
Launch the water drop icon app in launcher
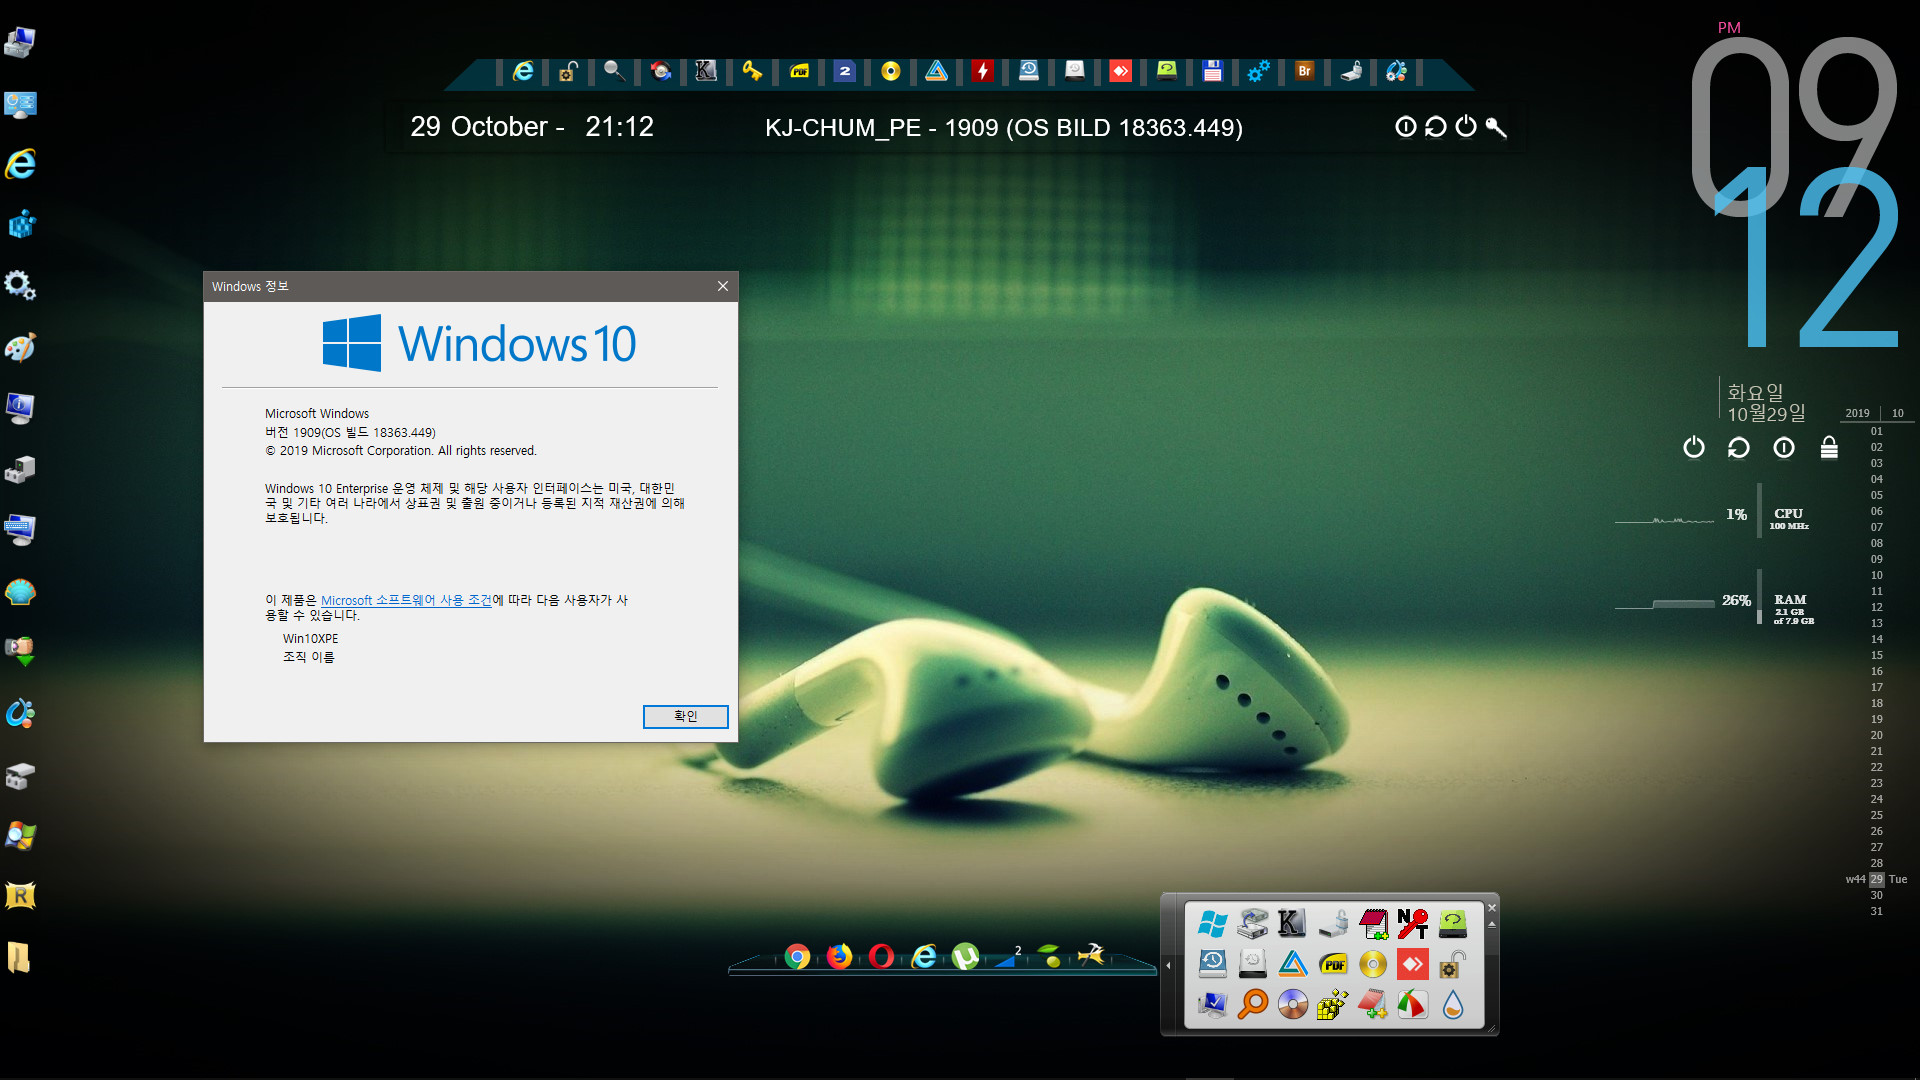click(x=1452, y=1004)
